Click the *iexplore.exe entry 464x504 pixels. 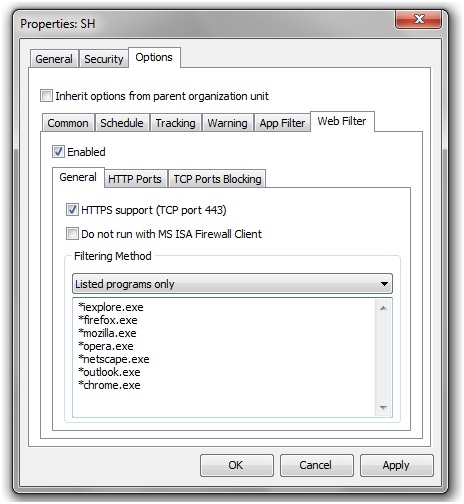(x=111, y=307)
